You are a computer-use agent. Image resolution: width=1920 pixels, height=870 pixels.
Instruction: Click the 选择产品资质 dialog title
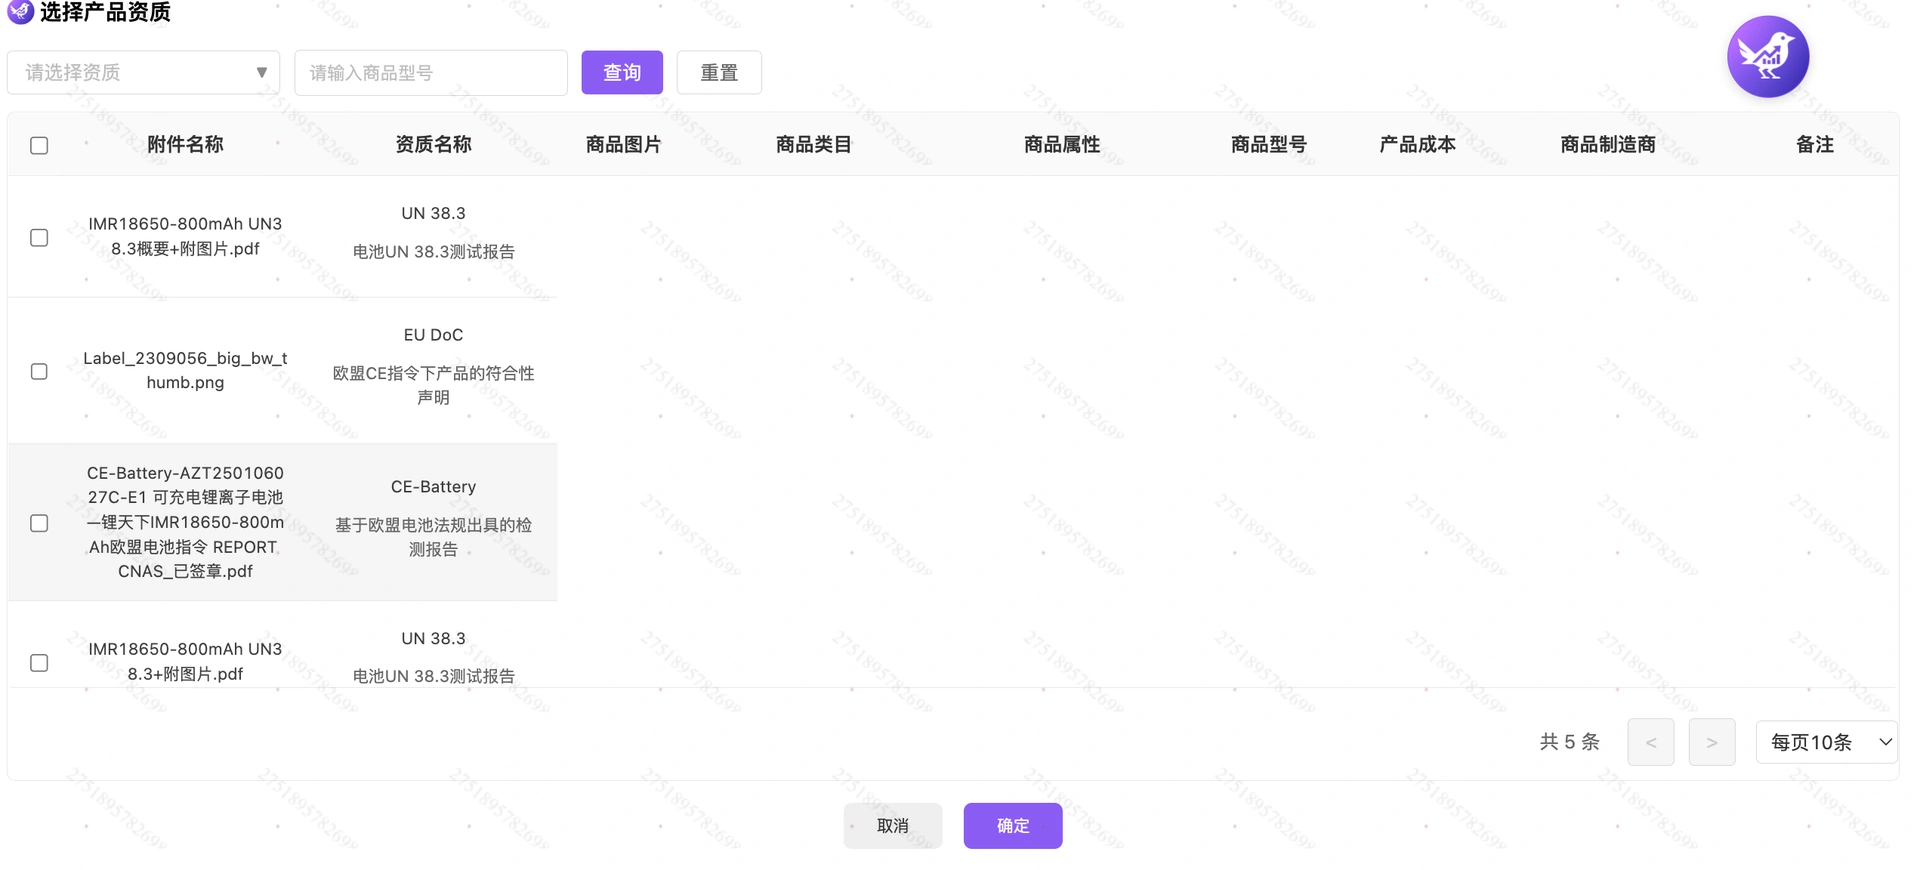(x=105, y=12)
